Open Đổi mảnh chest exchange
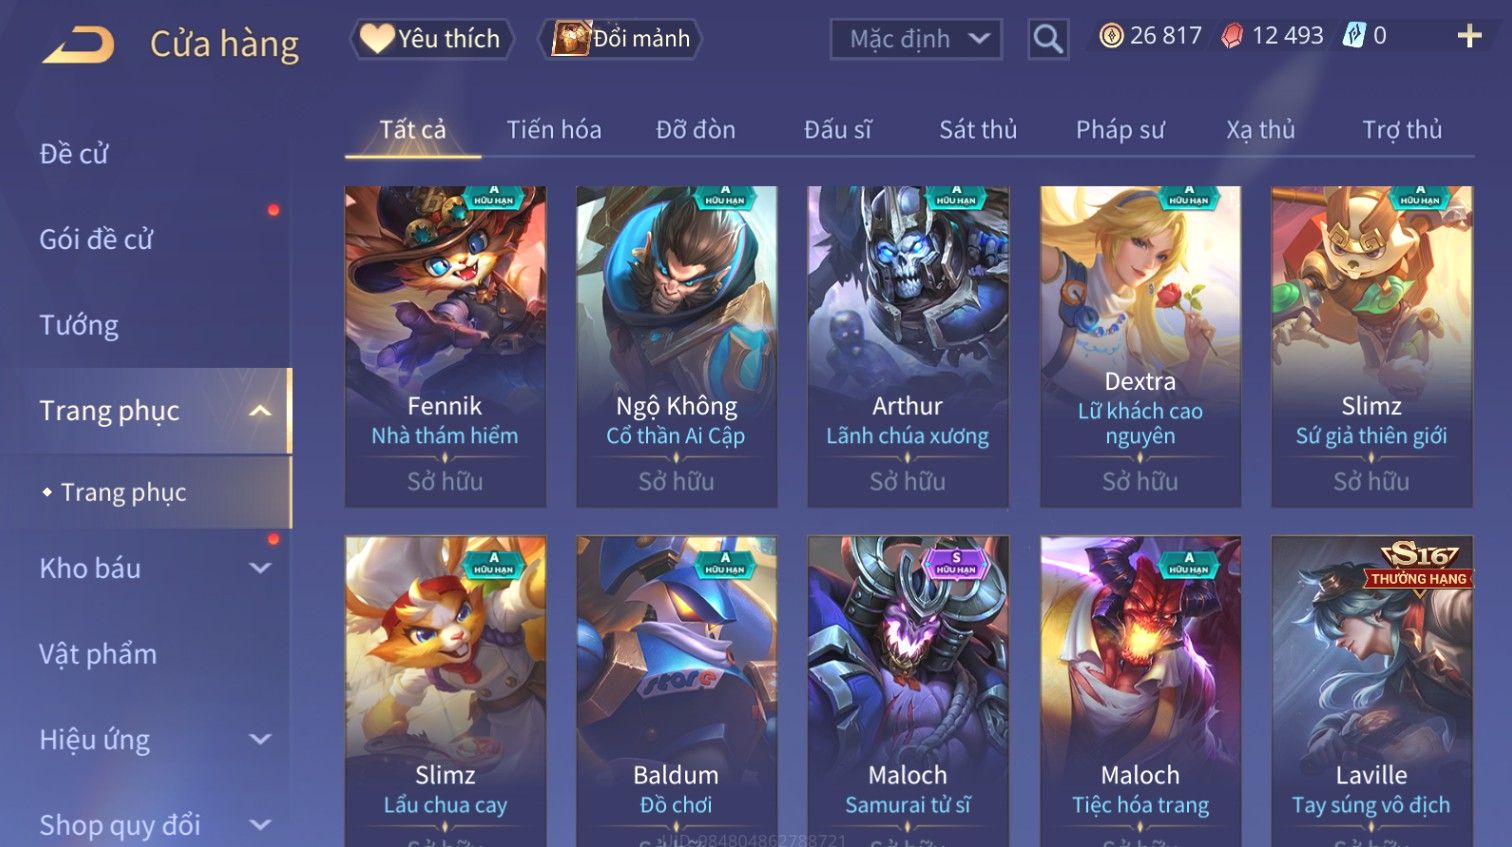The height and width of the screenshot is (847, 1512). [621, 39]
